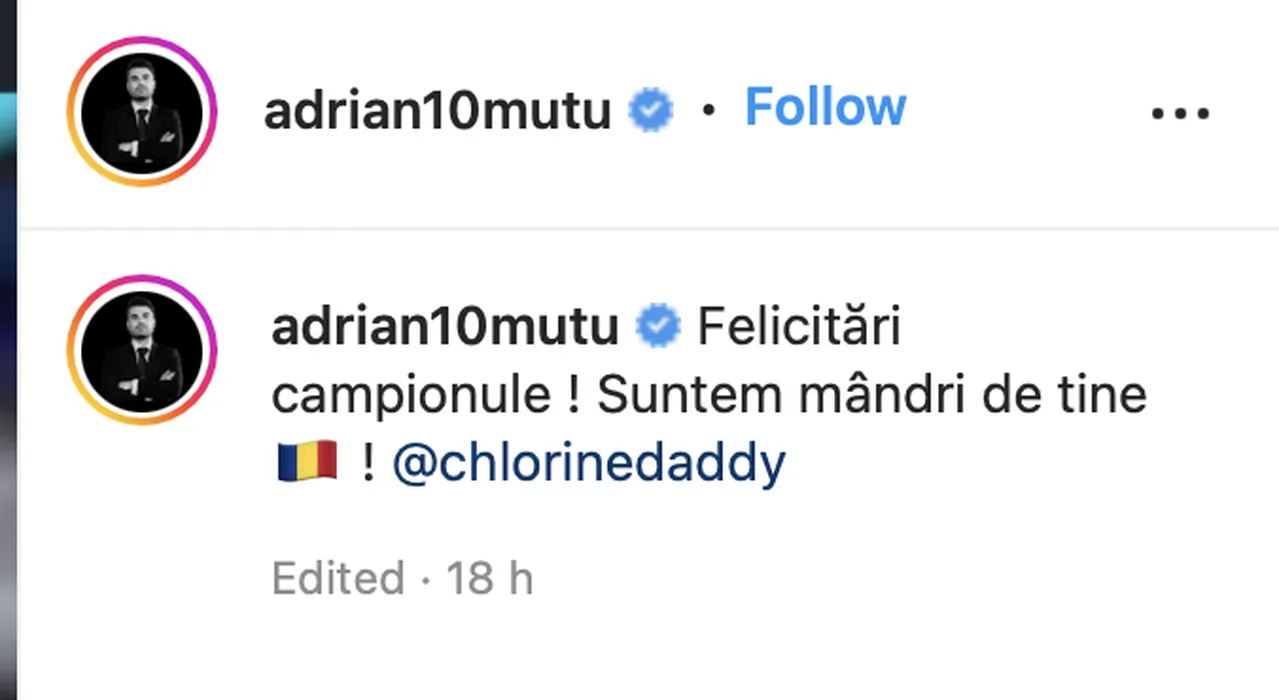Follow the adrian10mutu account
The height and width of the screenshot is (700, 1279).
point(825,107)
